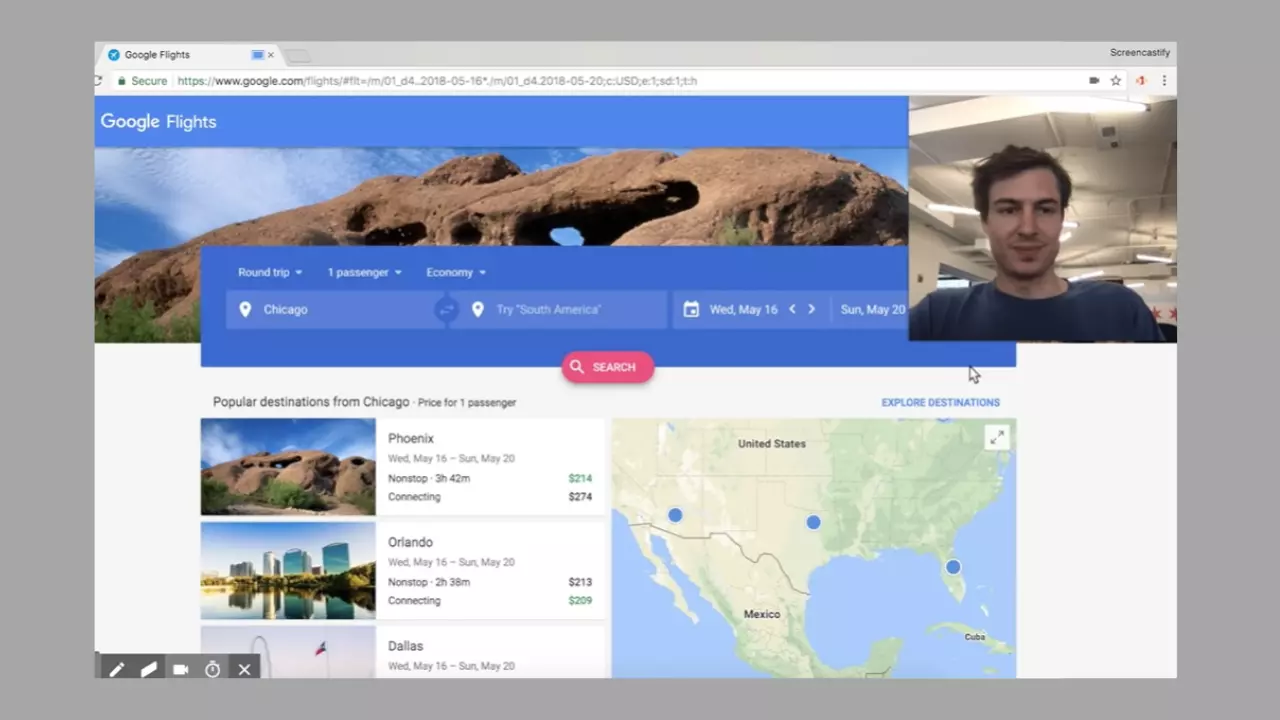Open Chrome's three-dot menu
This screenshot has width=1280, height=720.
pos(1164,81)
